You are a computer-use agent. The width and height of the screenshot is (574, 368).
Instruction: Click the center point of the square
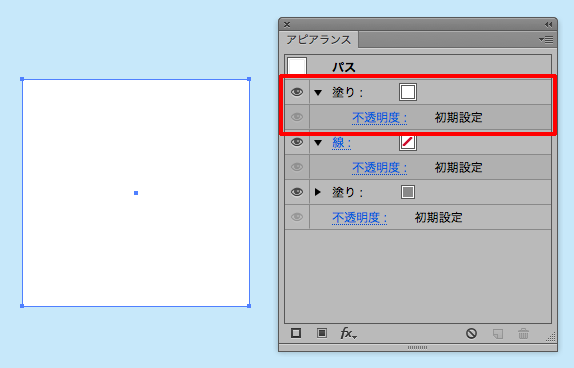[x=136, y=193]
